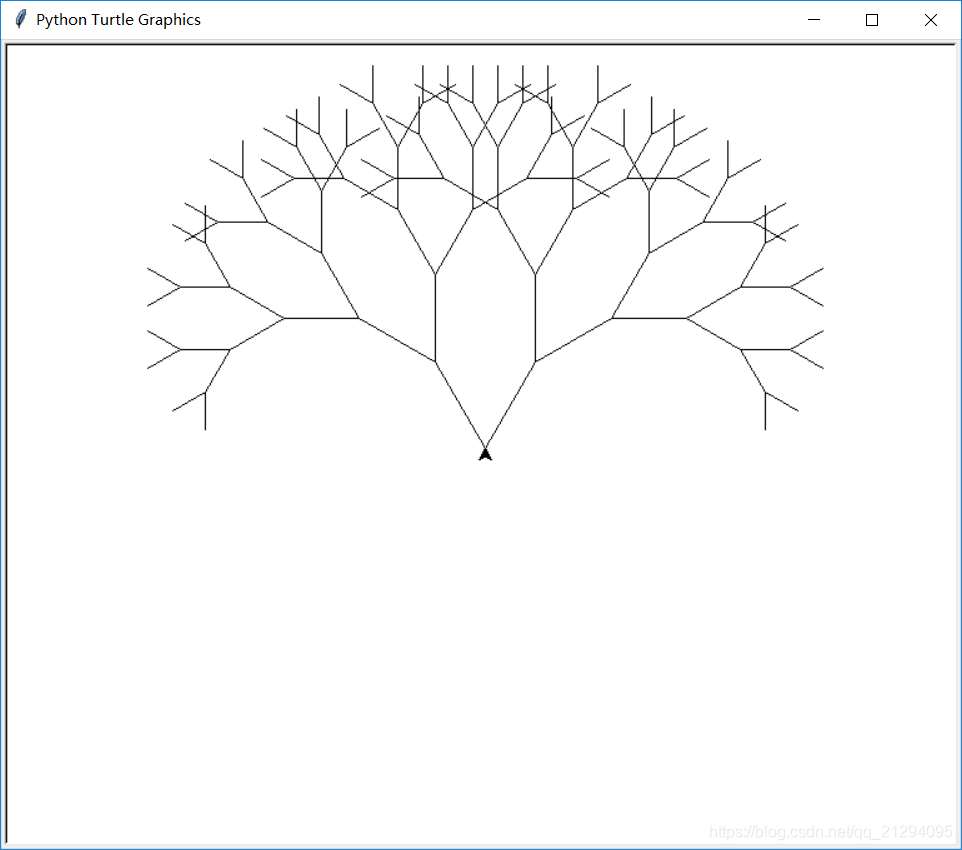The width and height of the screenshot is (962, 850).
Task: Click the Python feather icon in title bar
Action: click(21, 20)
